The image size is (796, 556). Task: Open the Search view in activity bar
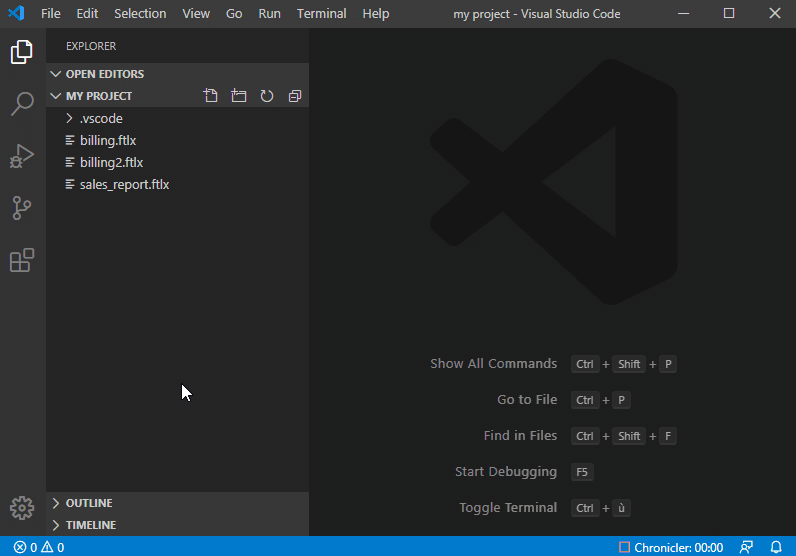coord(22,104)
